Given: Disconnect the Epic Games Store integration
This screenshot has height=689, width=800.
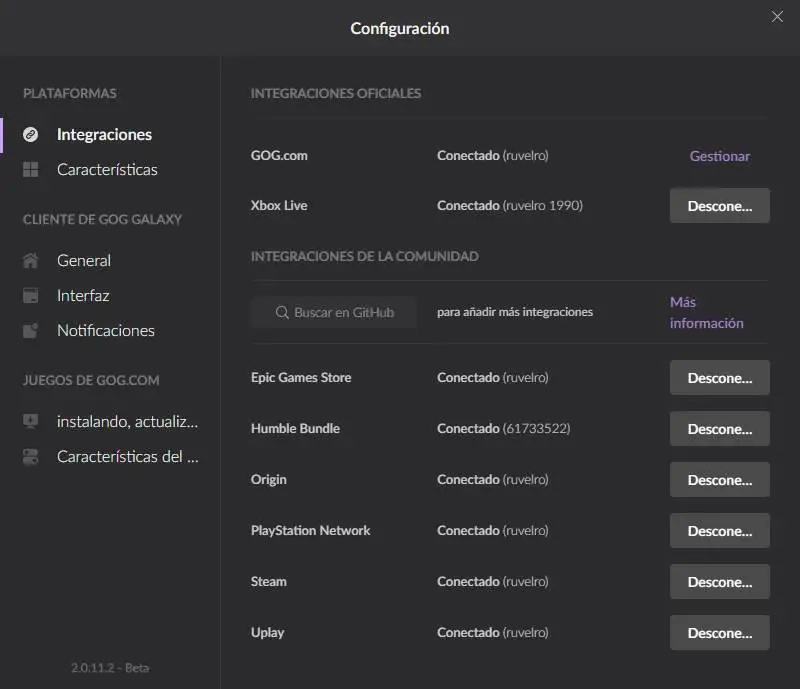Looking at the screenshot, I should (719, 378).
